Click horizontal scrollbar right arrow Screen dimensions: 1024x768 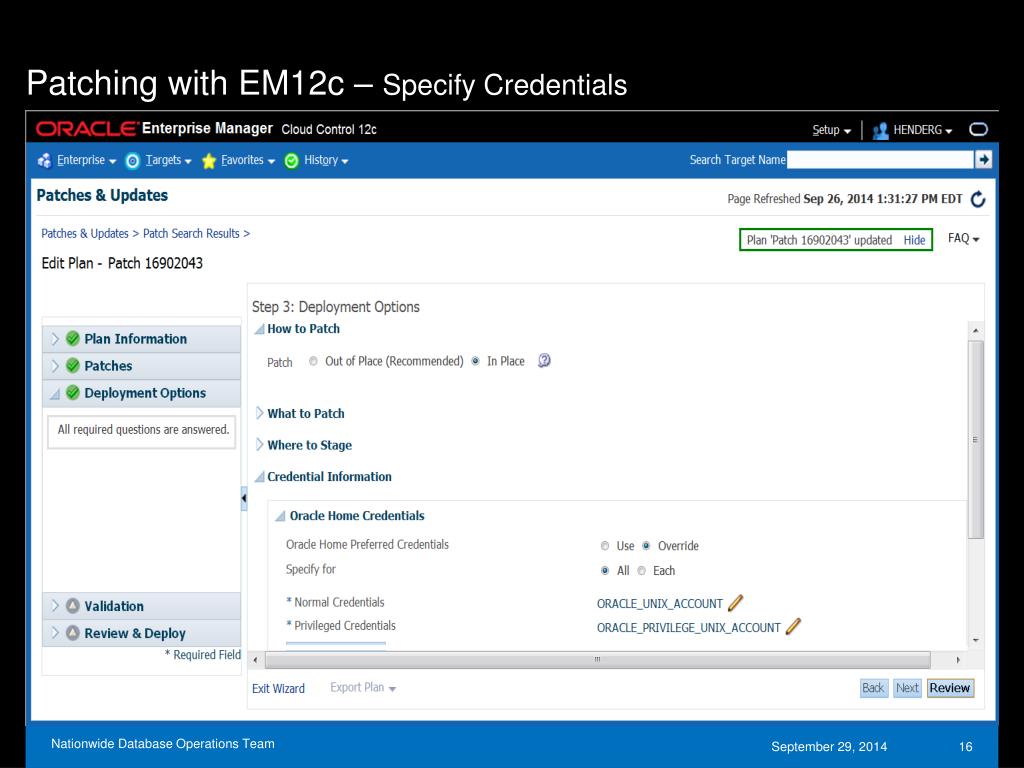[x=957, y=660]
